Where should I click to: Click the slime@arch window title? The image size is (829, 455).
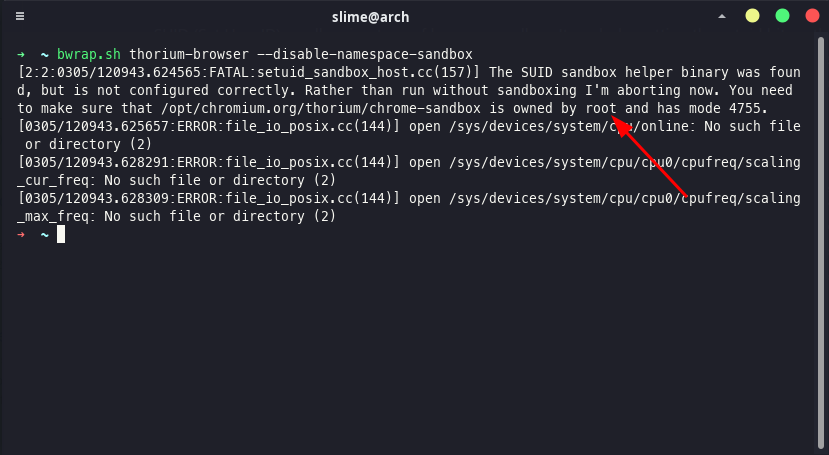[370, 17]
